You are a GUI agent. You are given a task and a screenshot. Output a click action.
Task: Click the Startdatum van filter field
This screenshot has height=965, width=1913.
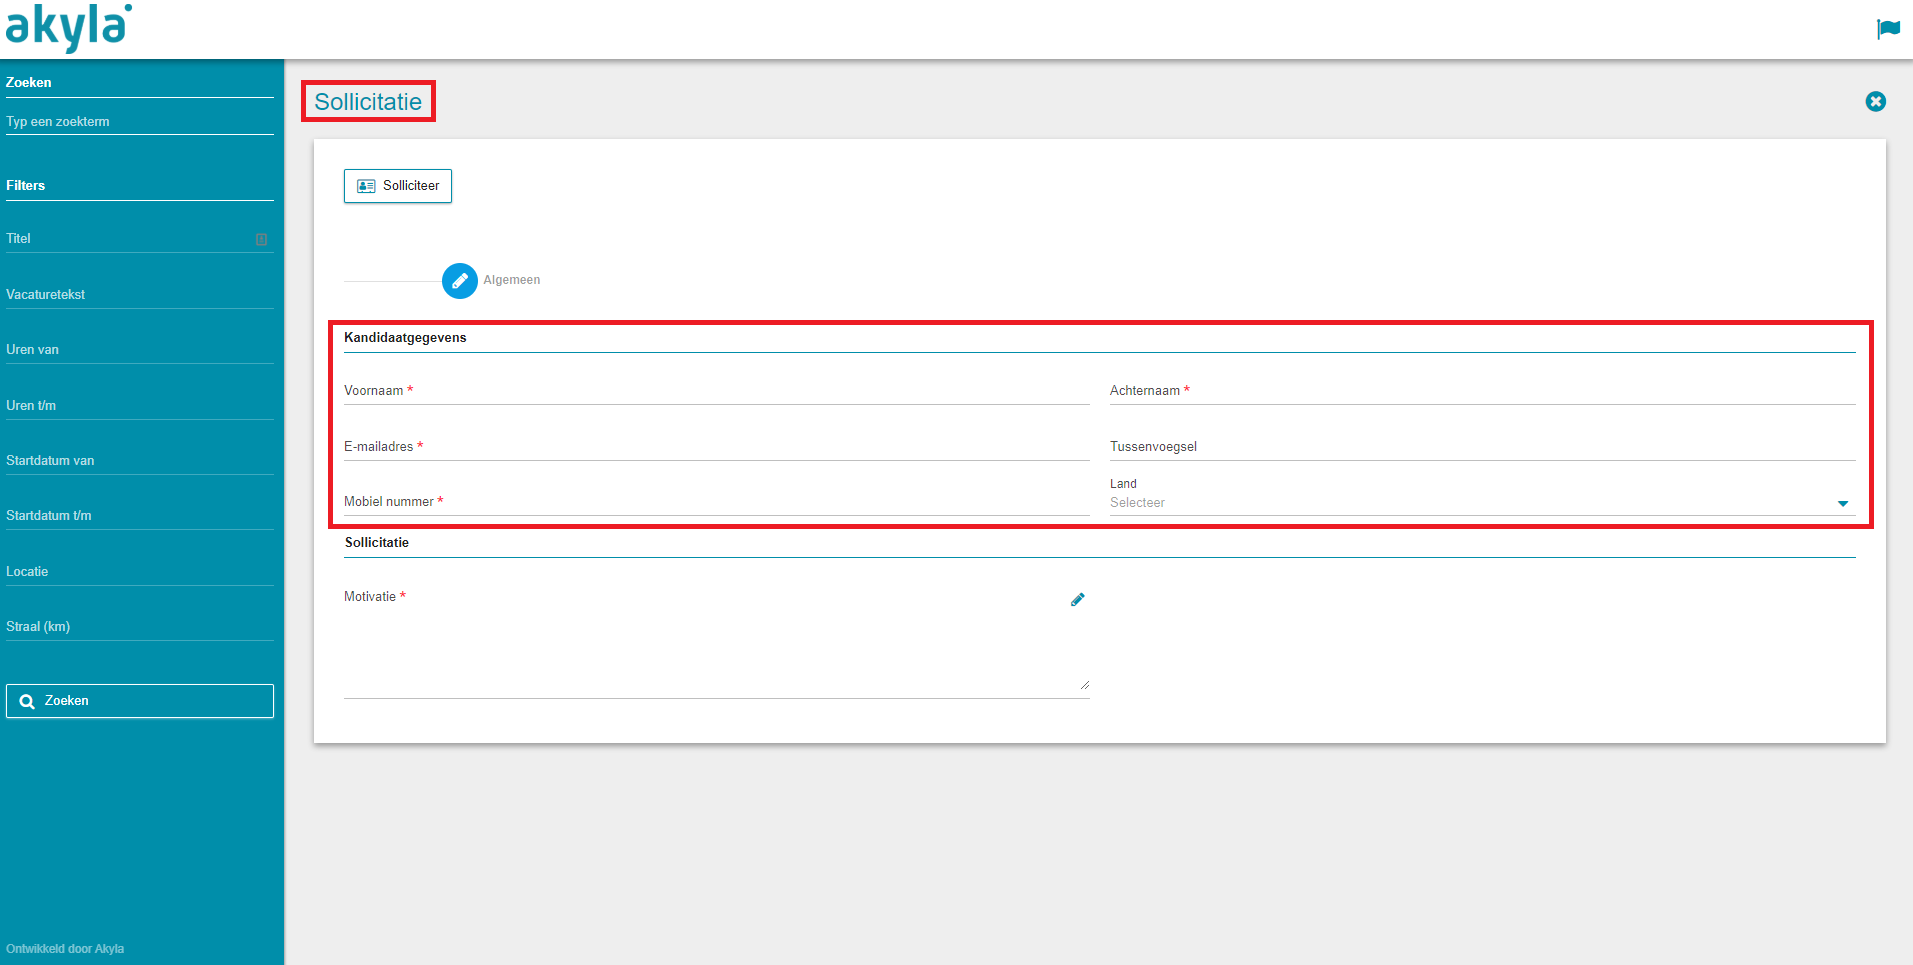coord(140,461)
